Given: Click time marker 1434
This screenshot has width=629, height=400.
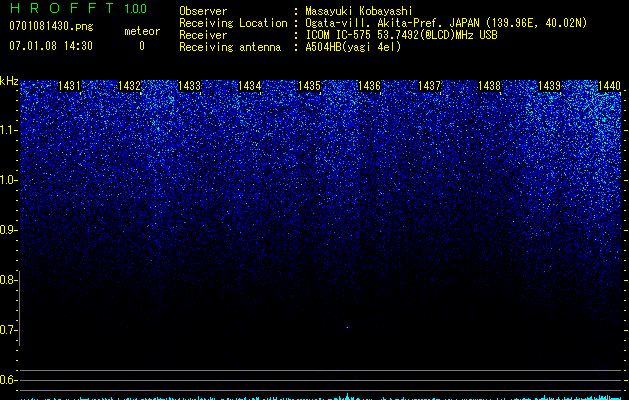Looking at the screenshot, I should (x=250, y=86).
